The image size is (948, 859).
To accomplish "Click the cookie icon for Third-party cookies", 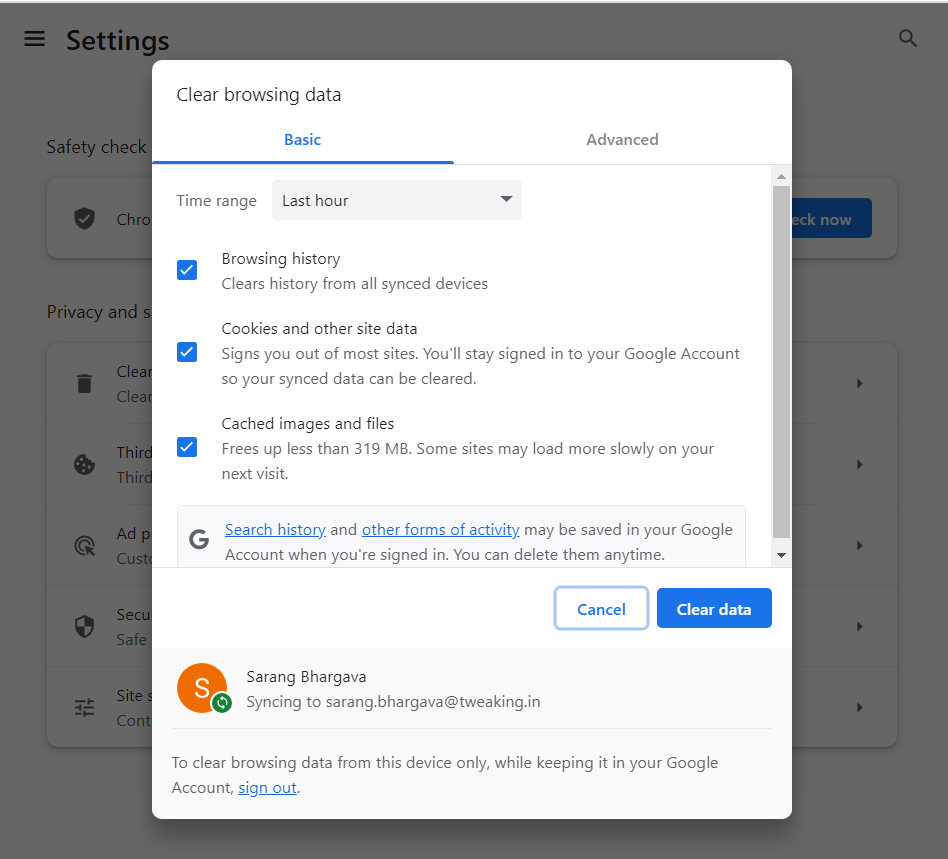I will (84, 464).
